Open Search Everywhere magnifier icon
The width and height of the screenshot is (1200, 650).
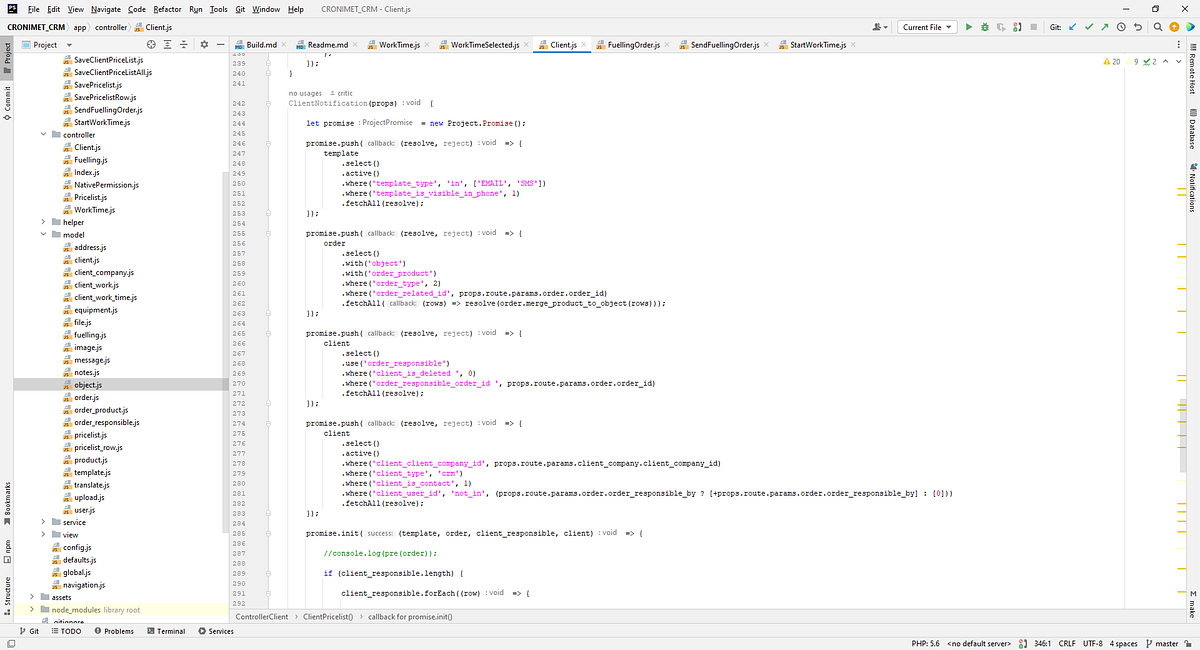1158,27
